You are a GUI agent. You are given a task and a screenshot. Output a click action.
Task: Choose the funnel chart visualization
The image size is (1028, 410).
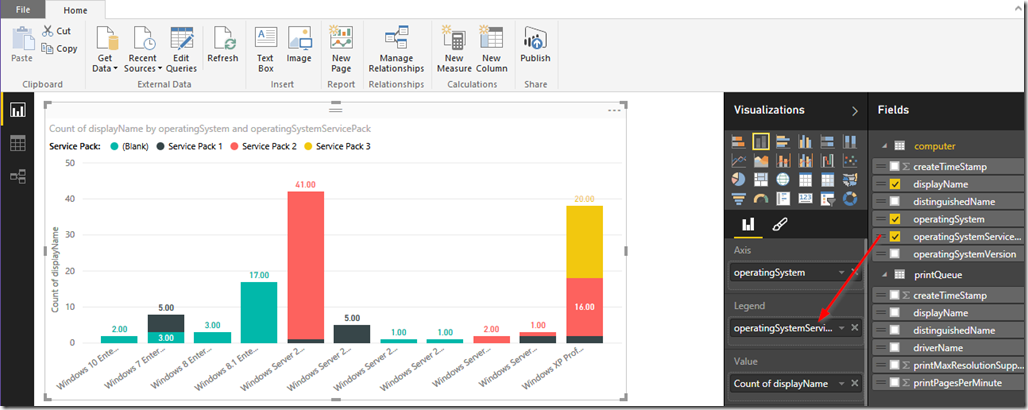(x=738, y=197)
